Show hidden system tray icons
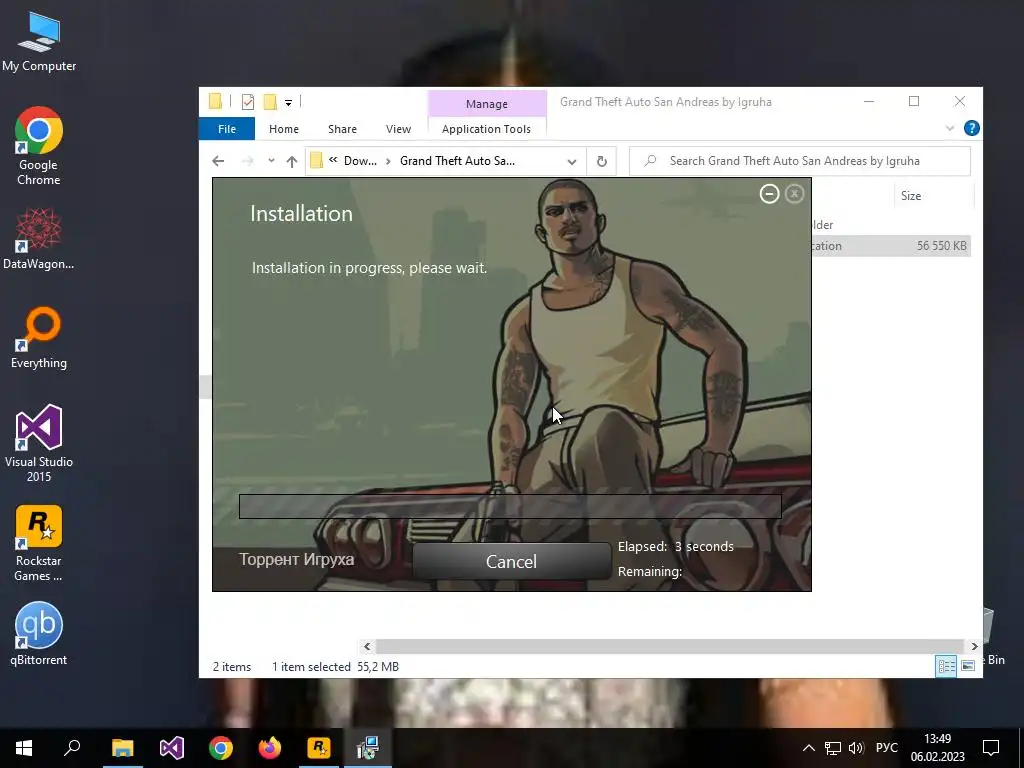This screenshot has width=1024, height=768. click(x=808, y=748)
